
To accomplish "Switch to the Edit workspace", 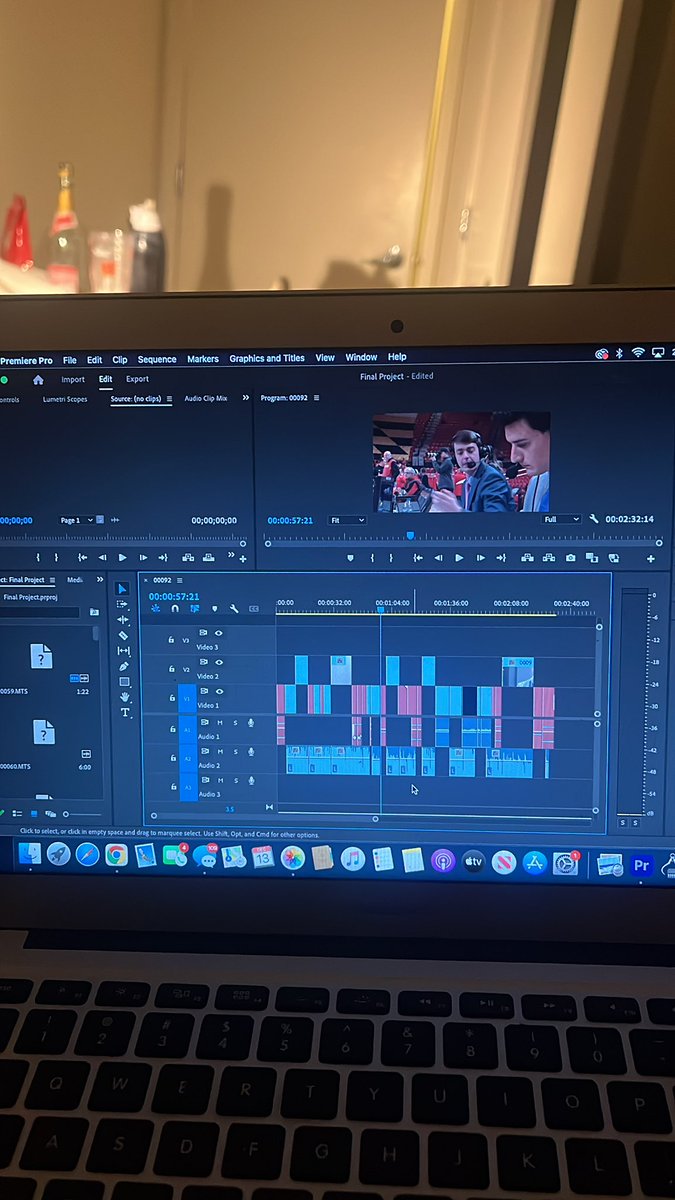I will click(x=106, y=380).
